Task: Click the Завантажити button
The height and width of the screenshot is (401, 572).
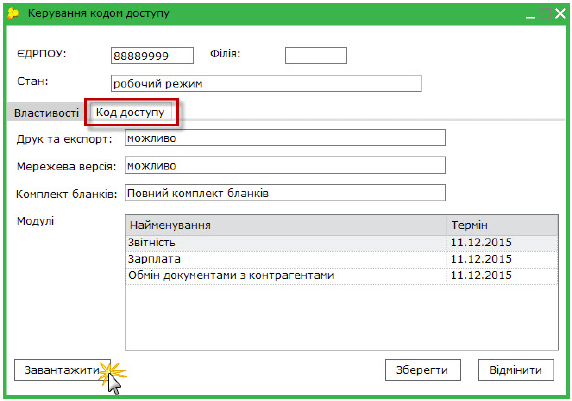Action: 62,370
